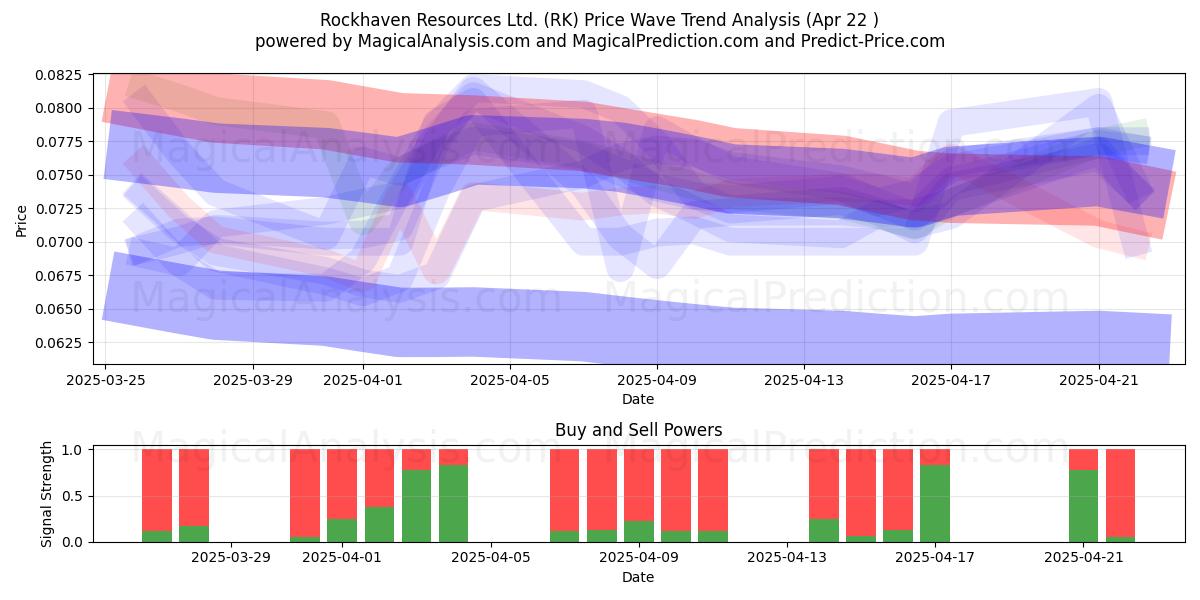Click the red segment of the 2025-04-01 bar

click(342, 484)
